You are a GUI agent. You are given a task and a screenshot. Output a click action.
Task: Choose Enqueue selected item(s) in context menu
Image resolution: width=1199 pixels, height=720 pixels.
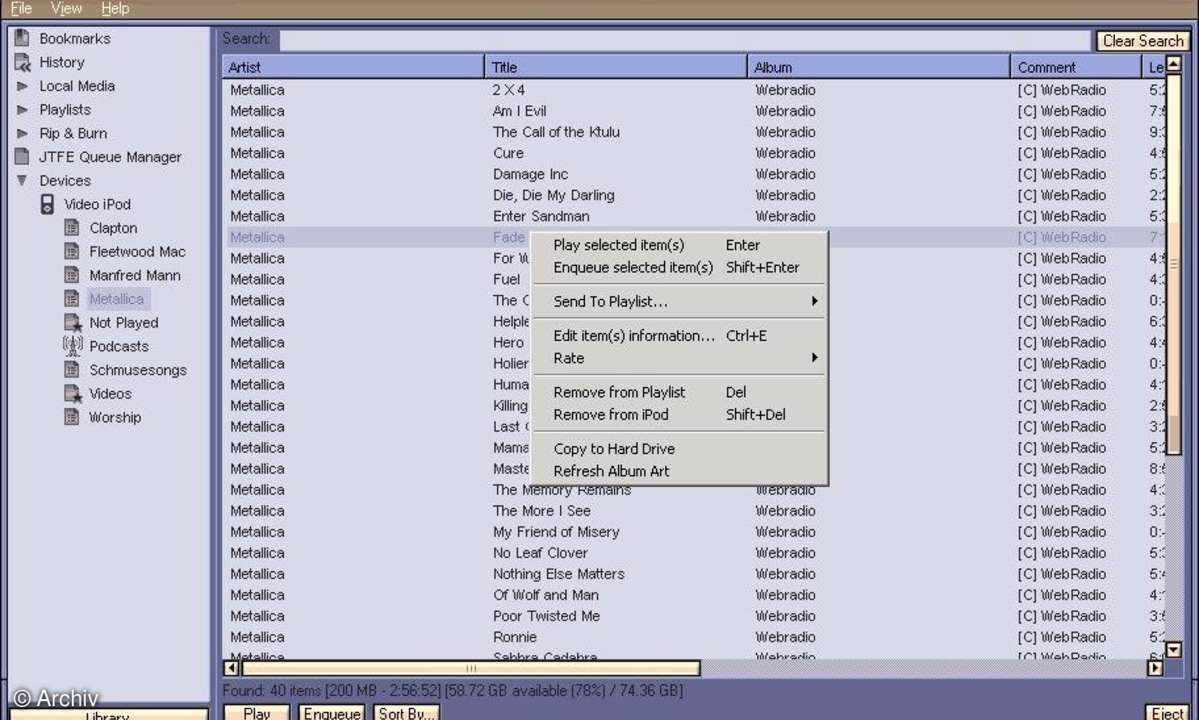[x=679, y=268]
